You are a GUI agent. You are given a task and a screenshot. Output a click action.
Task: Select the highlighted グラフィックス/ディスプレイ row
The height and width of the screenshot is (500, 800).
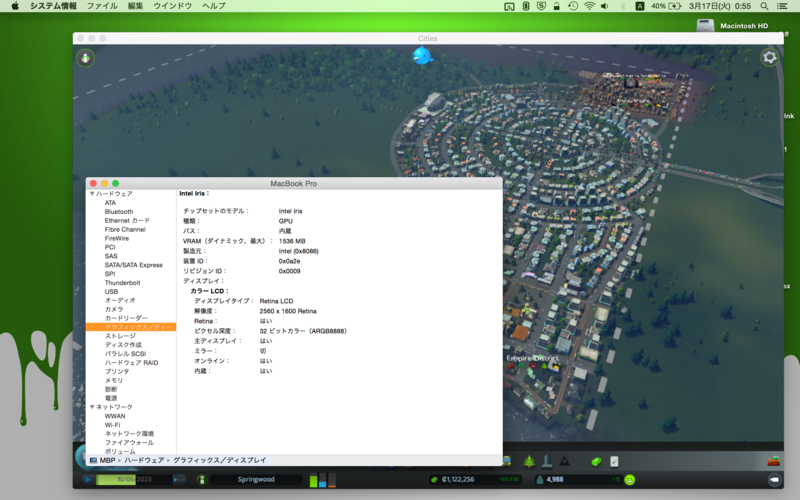[131, 327]
